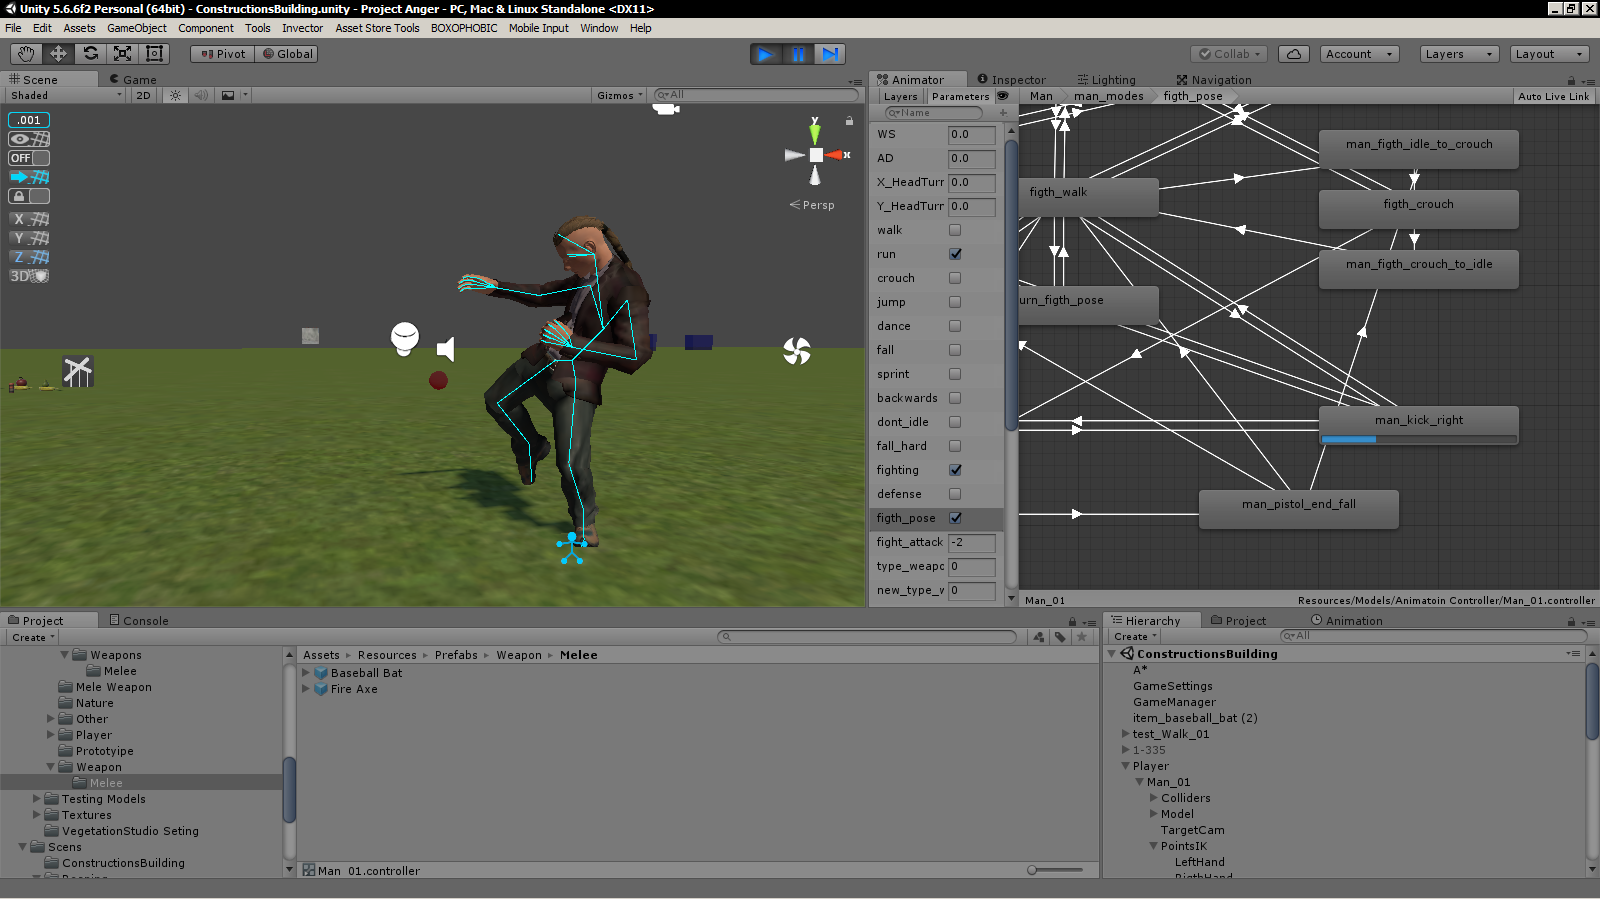Open the BOXOPHOBIC menu
1600x900 pixels.
click(464, 28)
